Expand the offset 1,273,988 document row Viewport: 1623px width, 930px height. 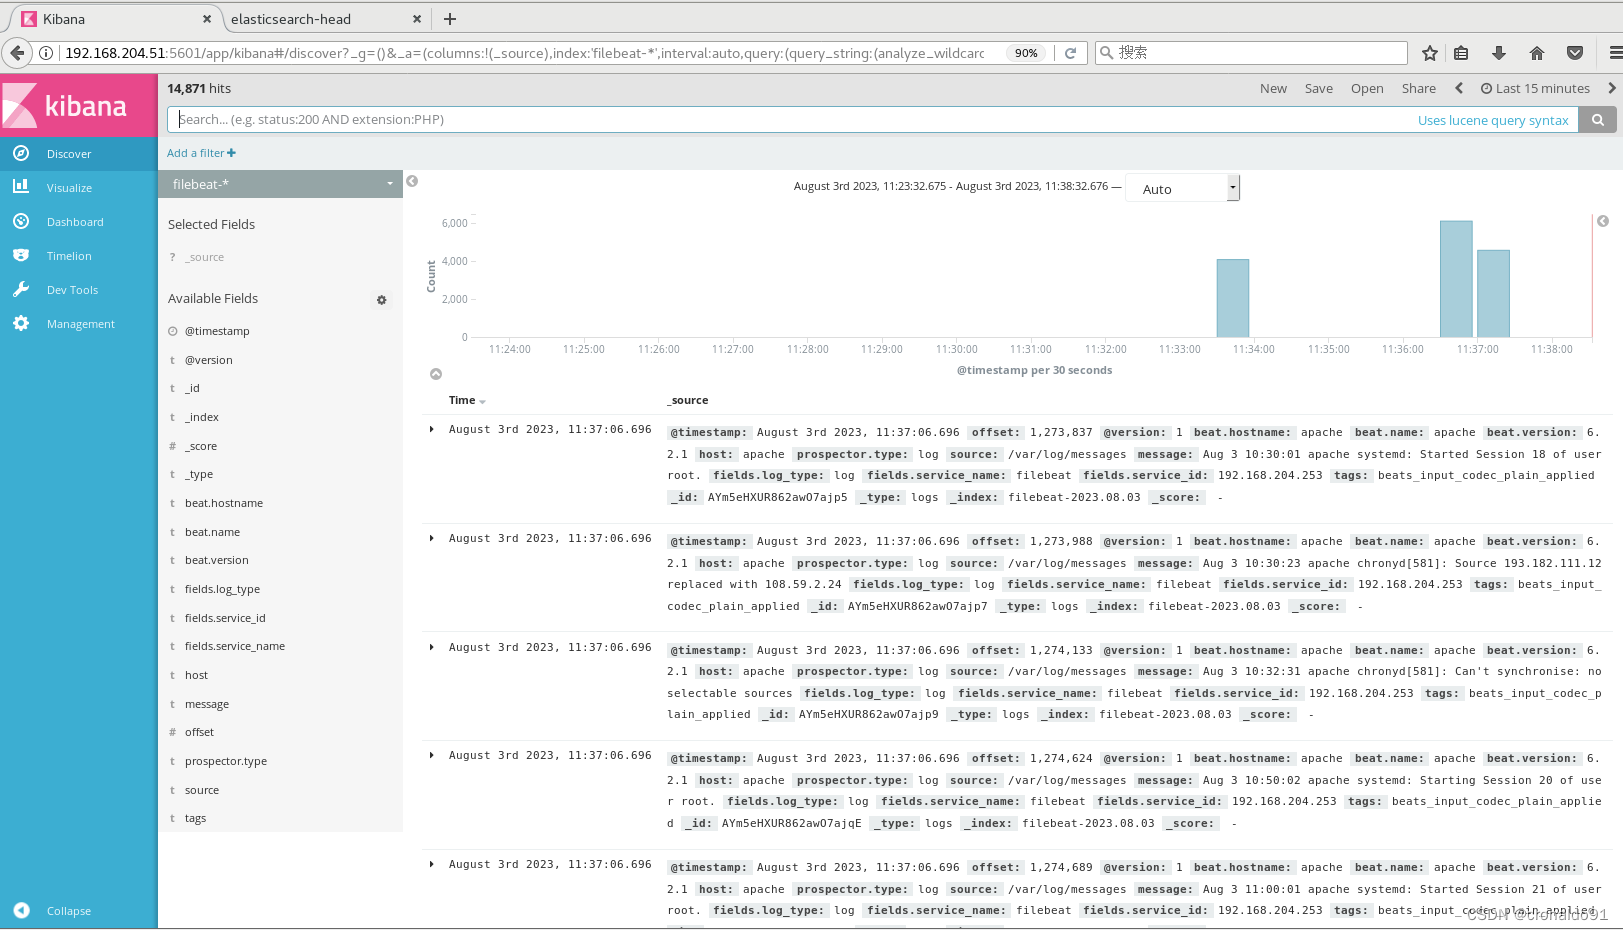pyautogui.click(x=432, y=538)
